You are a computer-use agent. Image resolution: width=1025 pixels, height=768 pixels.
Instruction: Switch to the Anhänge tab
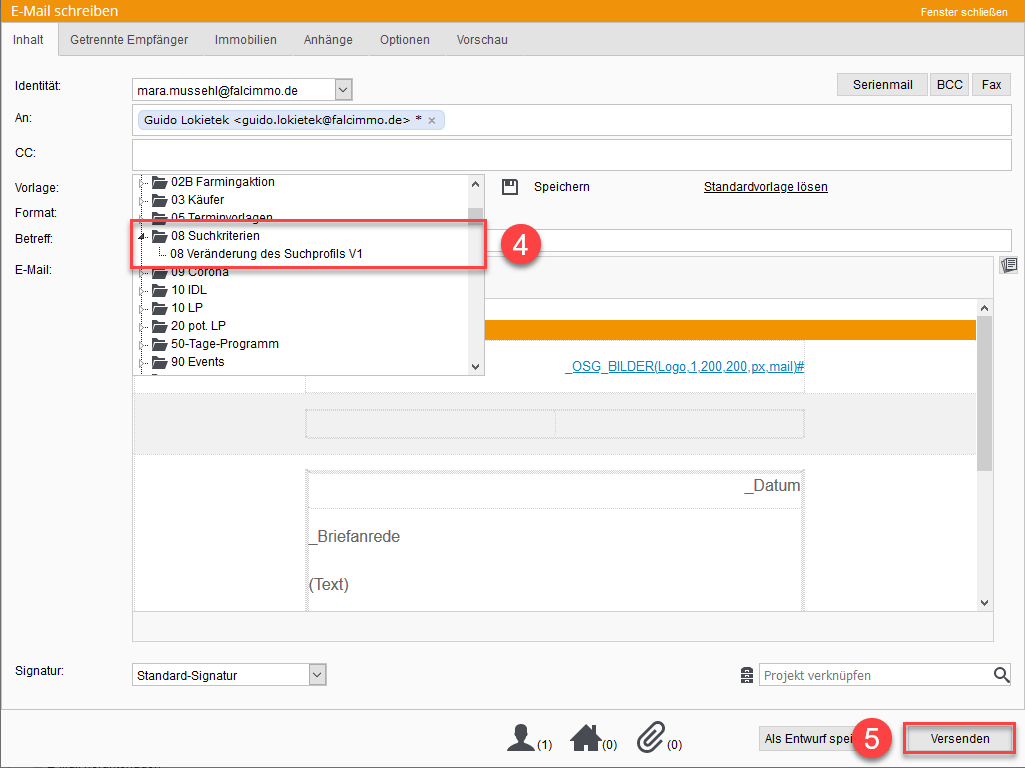point(328,40)
